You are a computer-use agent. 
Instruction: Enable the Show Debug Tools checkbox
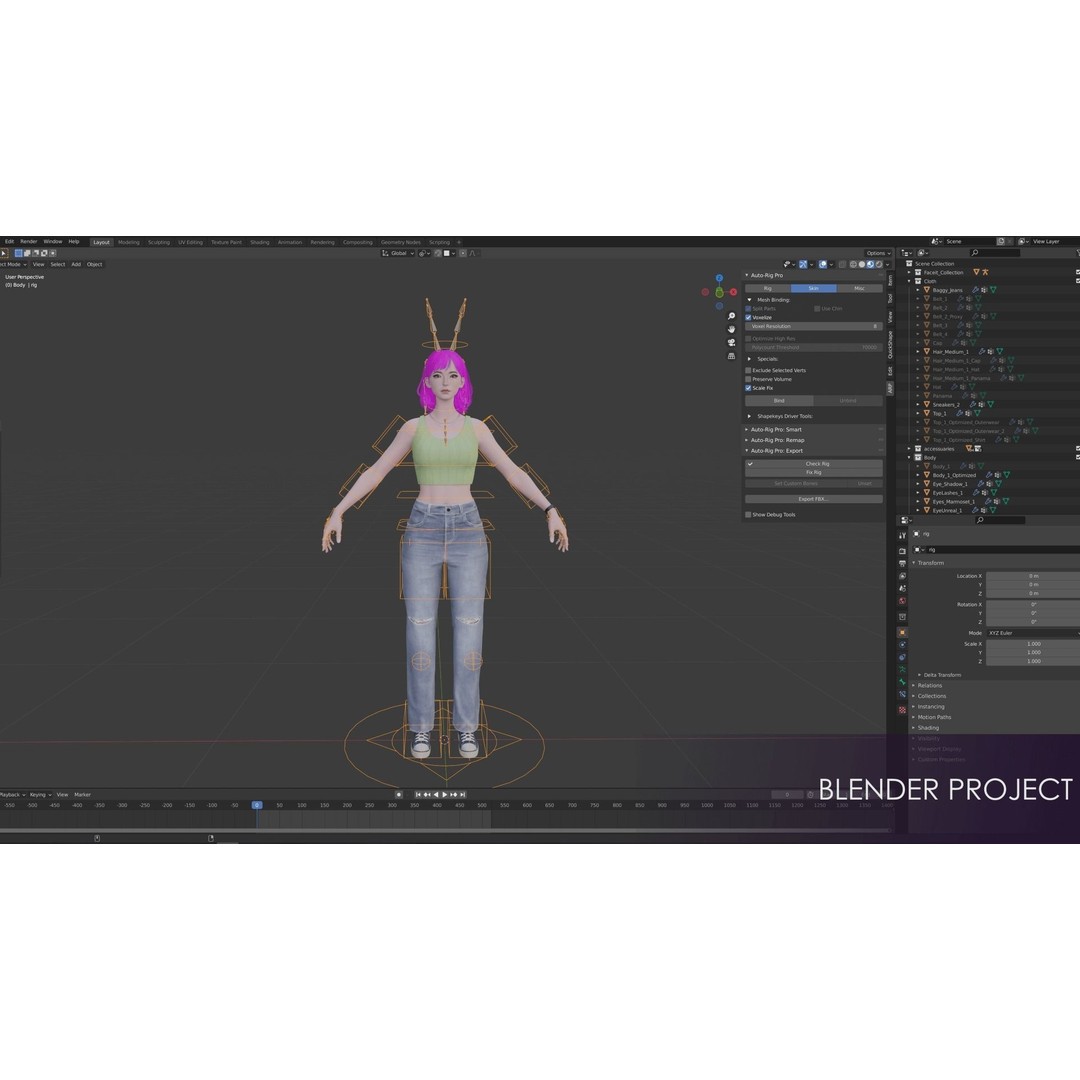[x=748, y=515]
